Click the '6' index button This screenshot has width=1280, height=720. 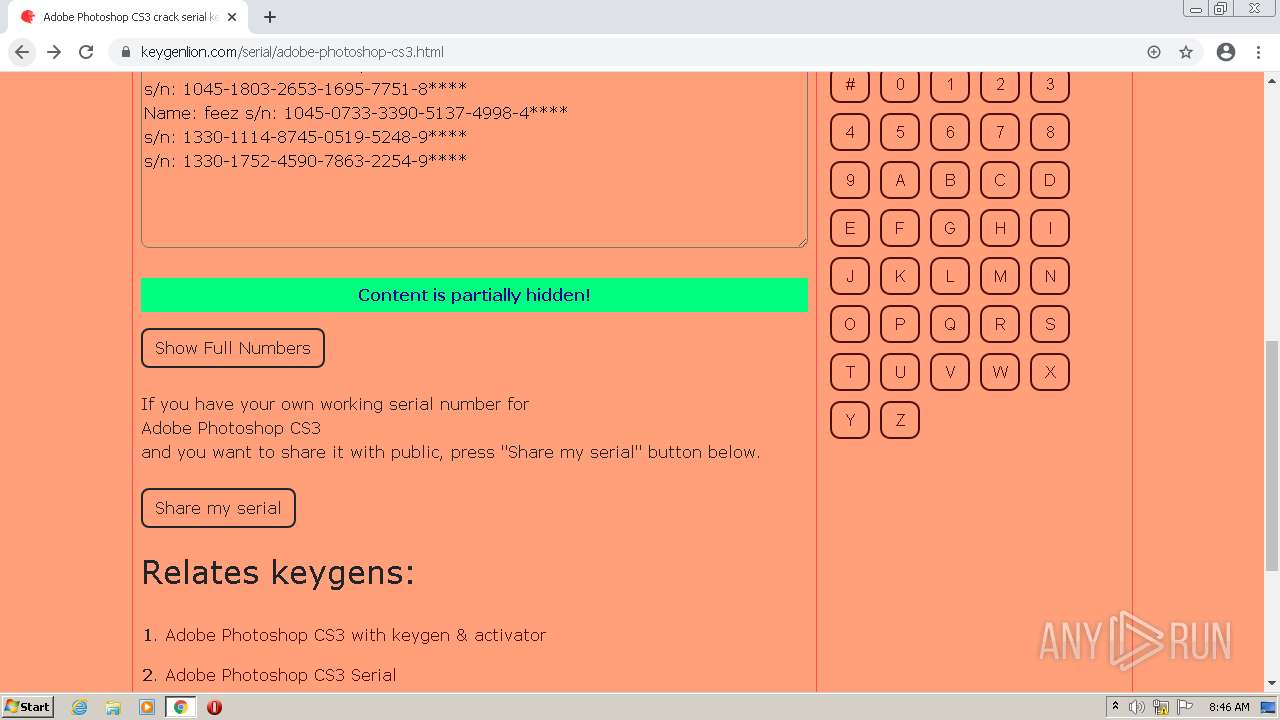point(950,132)
